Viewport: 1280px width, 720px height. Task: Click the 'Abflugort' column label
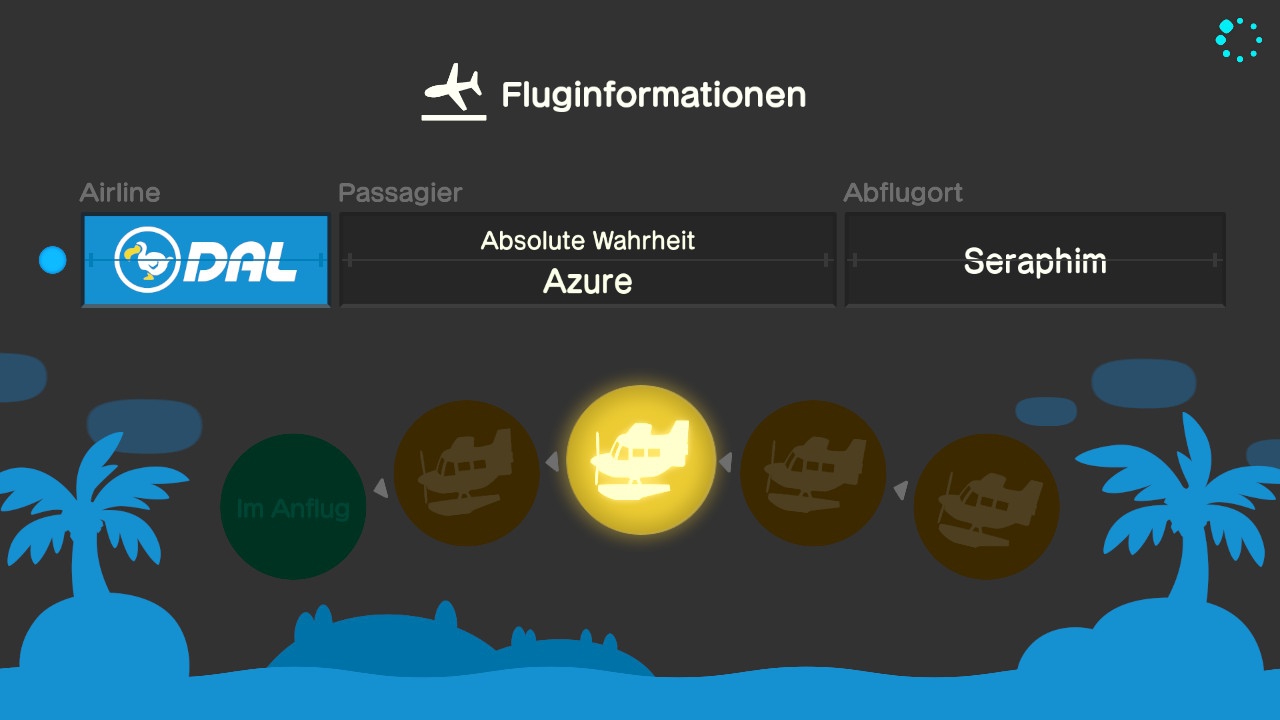903,193
